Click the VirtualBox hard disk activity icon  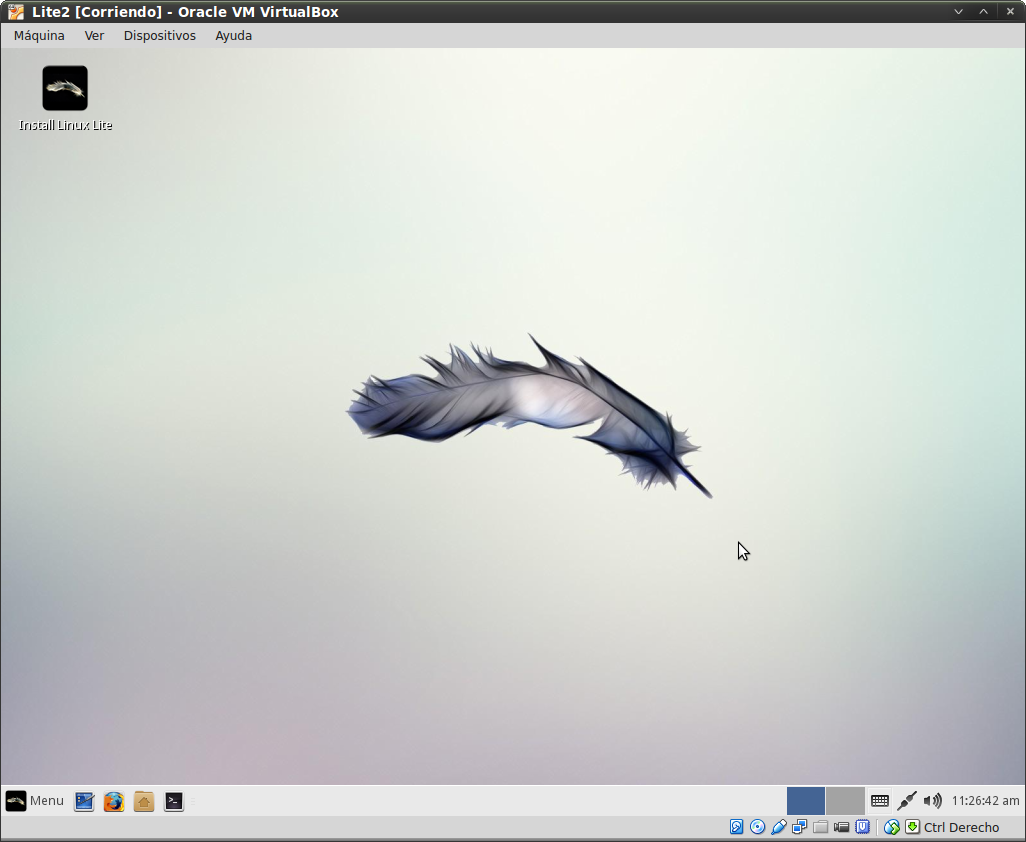tap(737, 827)
